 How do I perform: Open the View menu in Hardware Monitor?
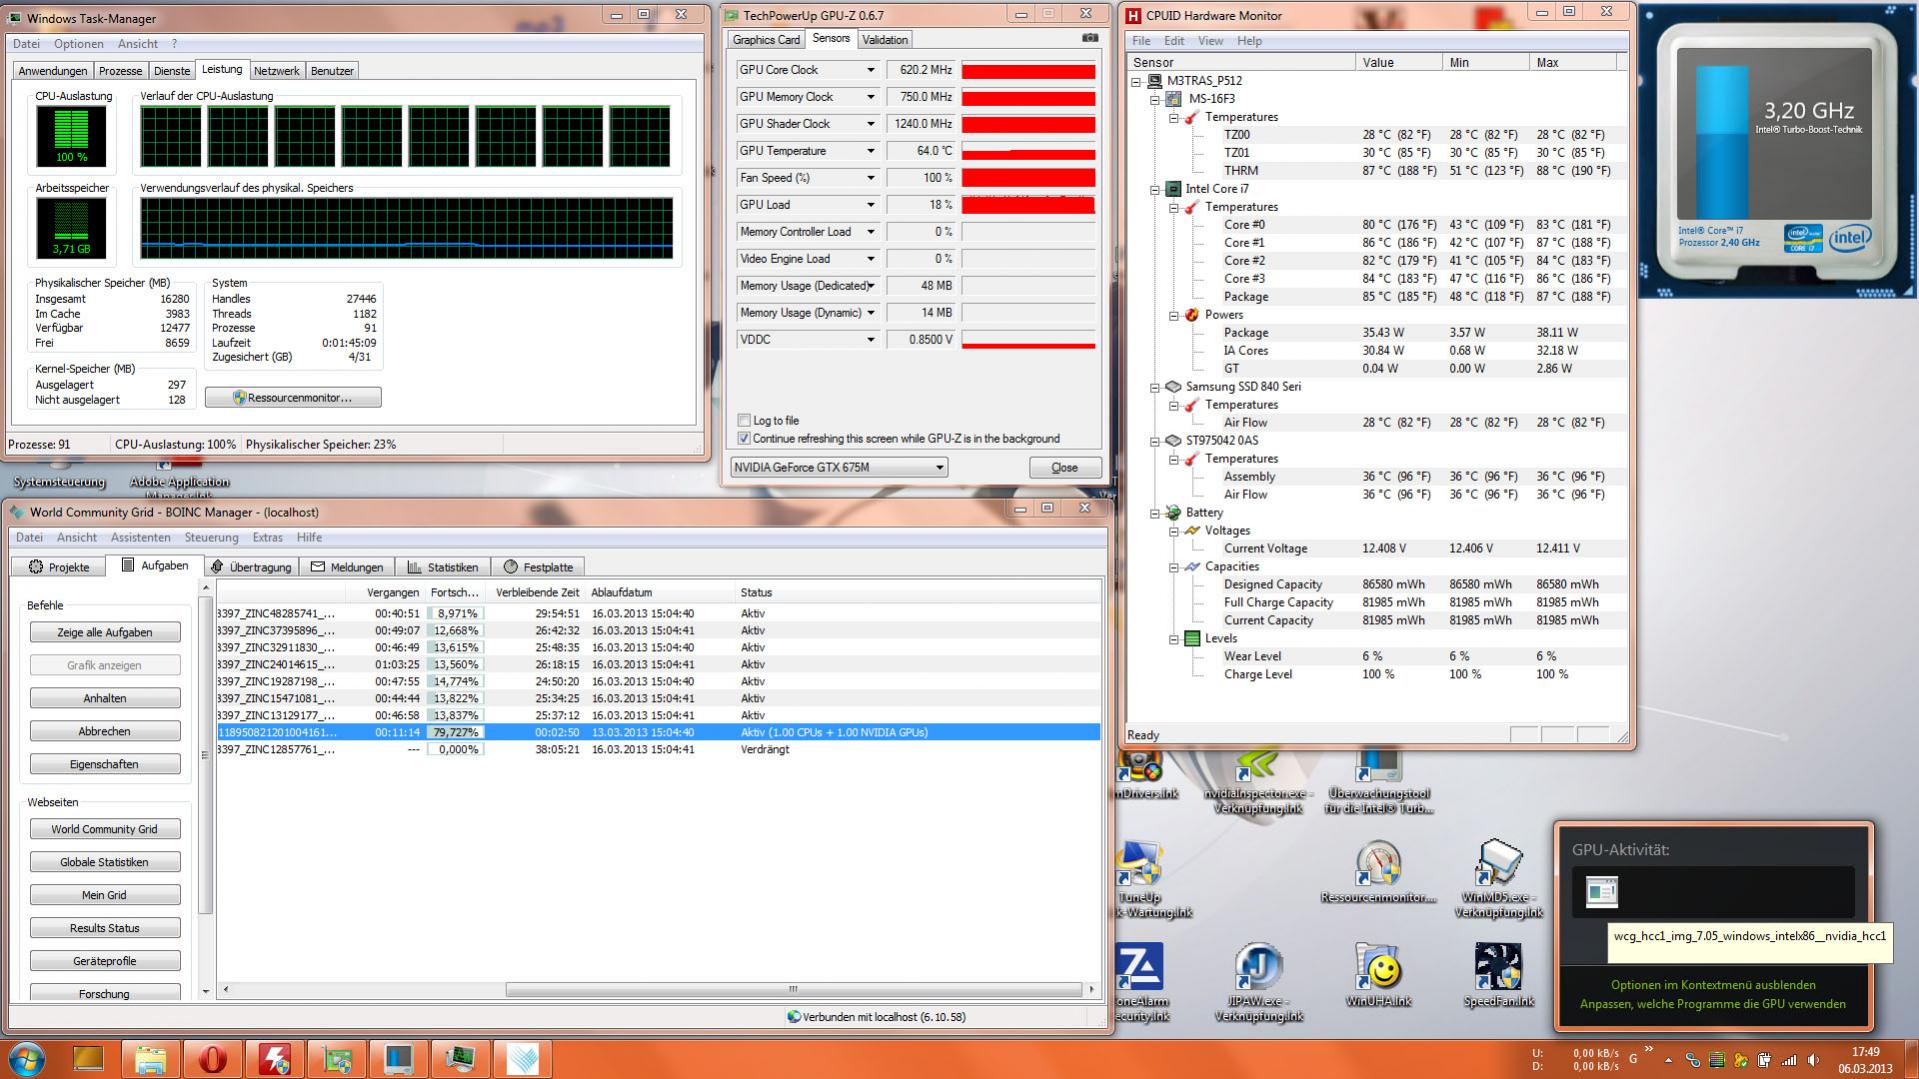pos(1210,41)
